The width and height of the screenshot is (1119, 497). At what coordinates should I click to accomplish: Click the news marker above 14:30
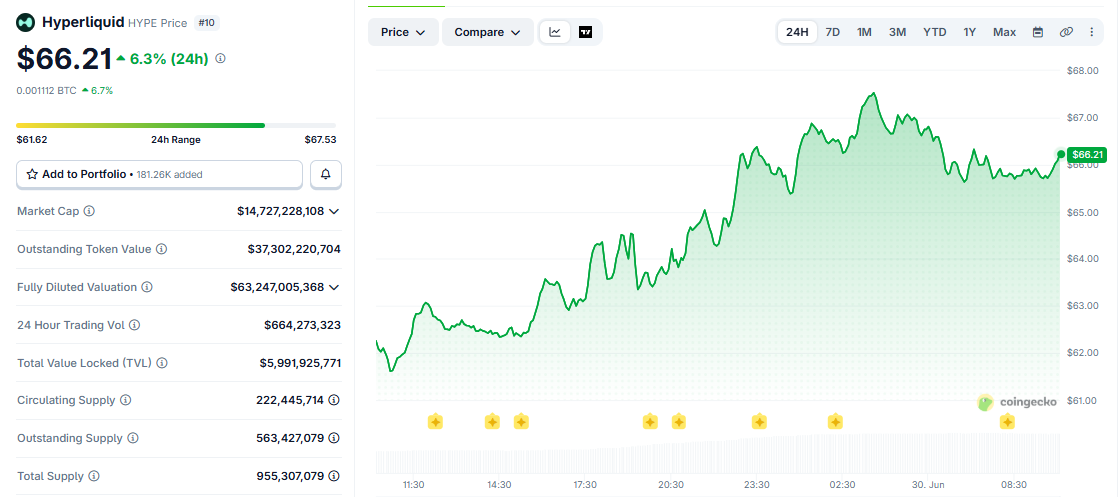click(492, 422)
